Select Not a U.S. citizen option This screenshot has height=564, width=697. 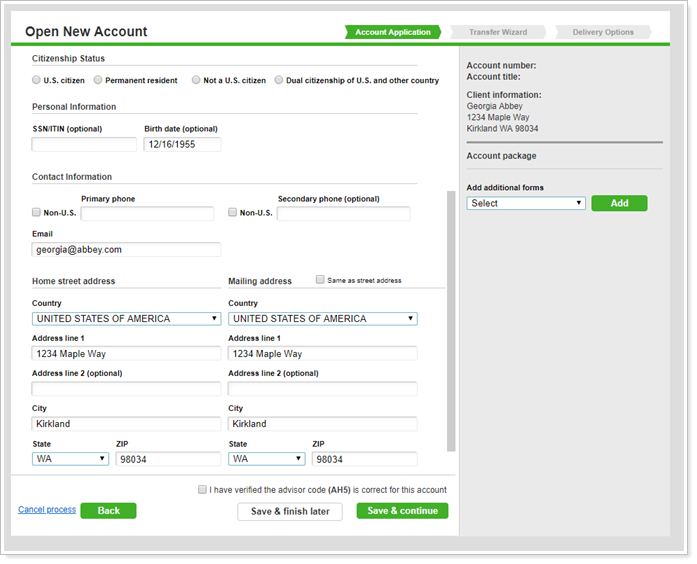197,80
